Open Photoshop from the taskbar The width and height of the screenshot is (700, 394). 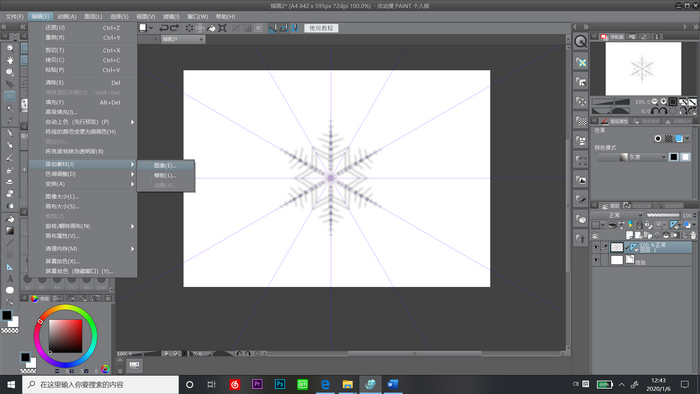click(x=280, y=384)
